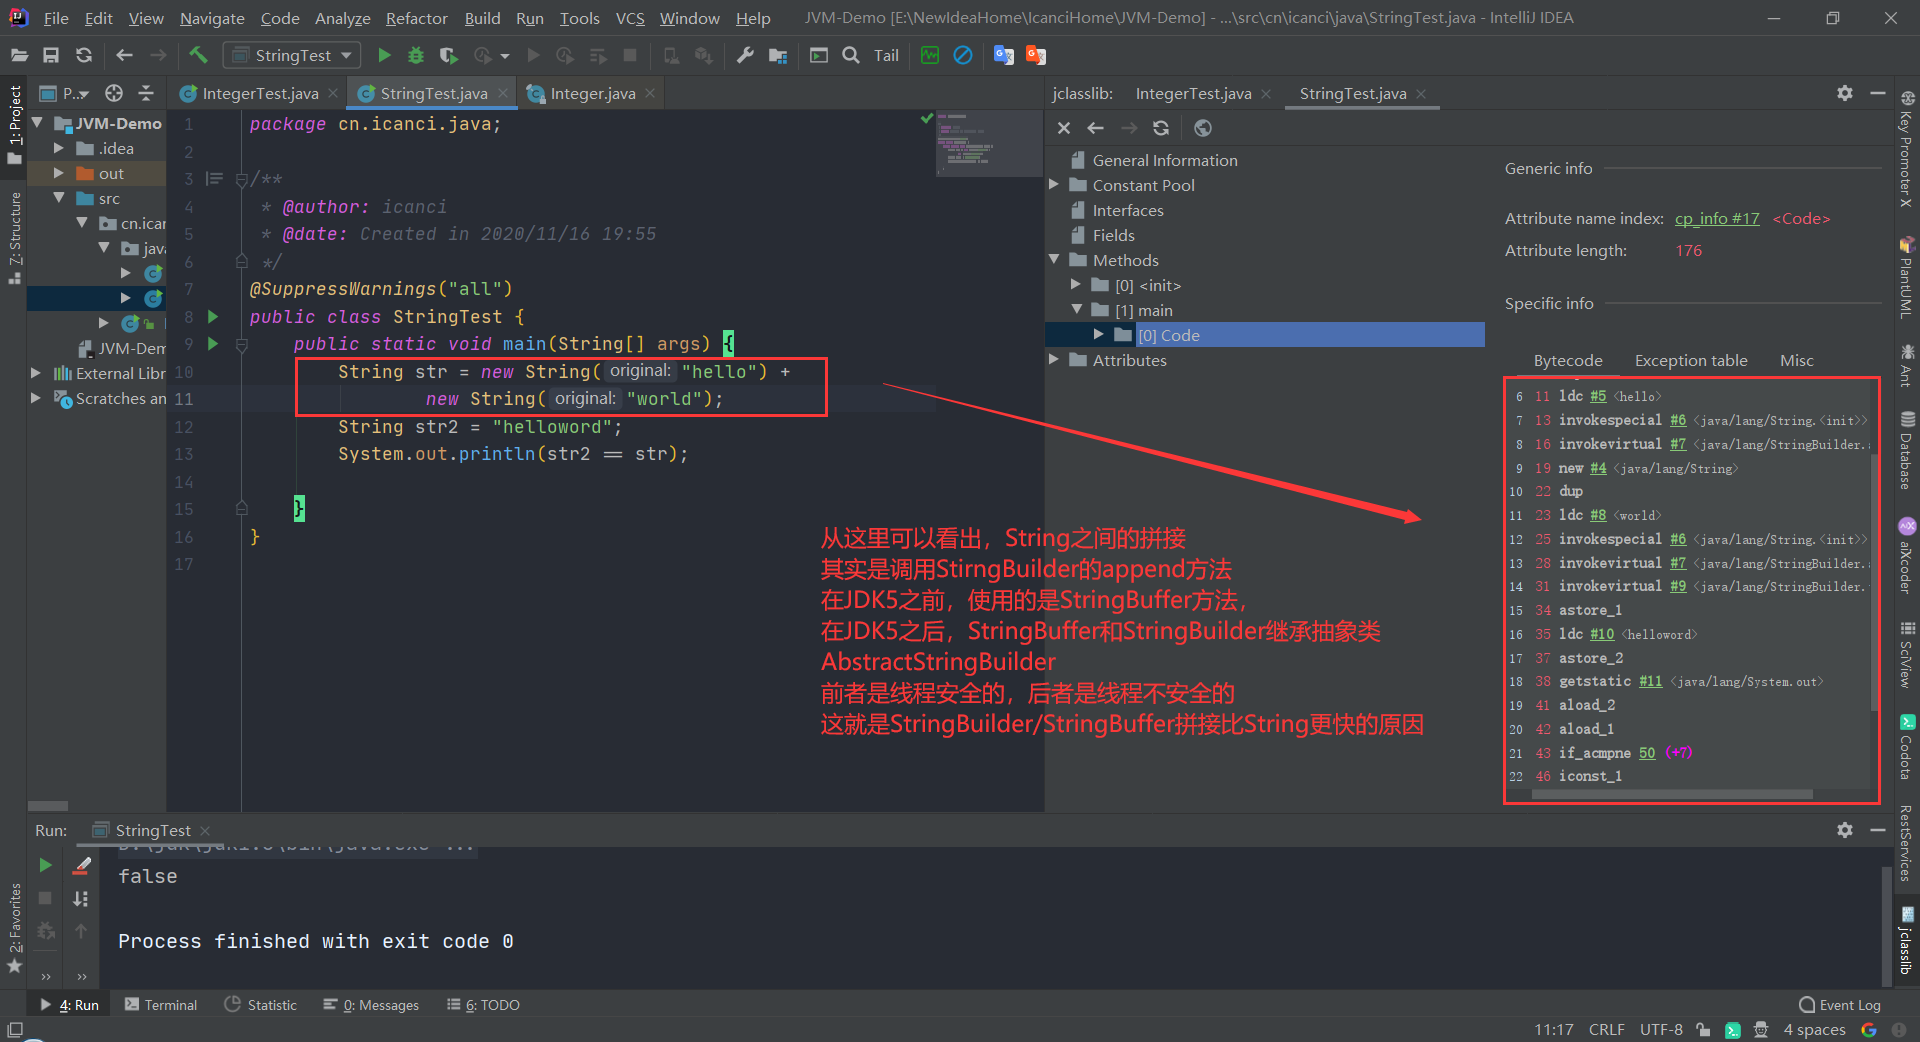Start debugging with the bug icon
Screen dimensions: 1920x1042
[416, 56]
